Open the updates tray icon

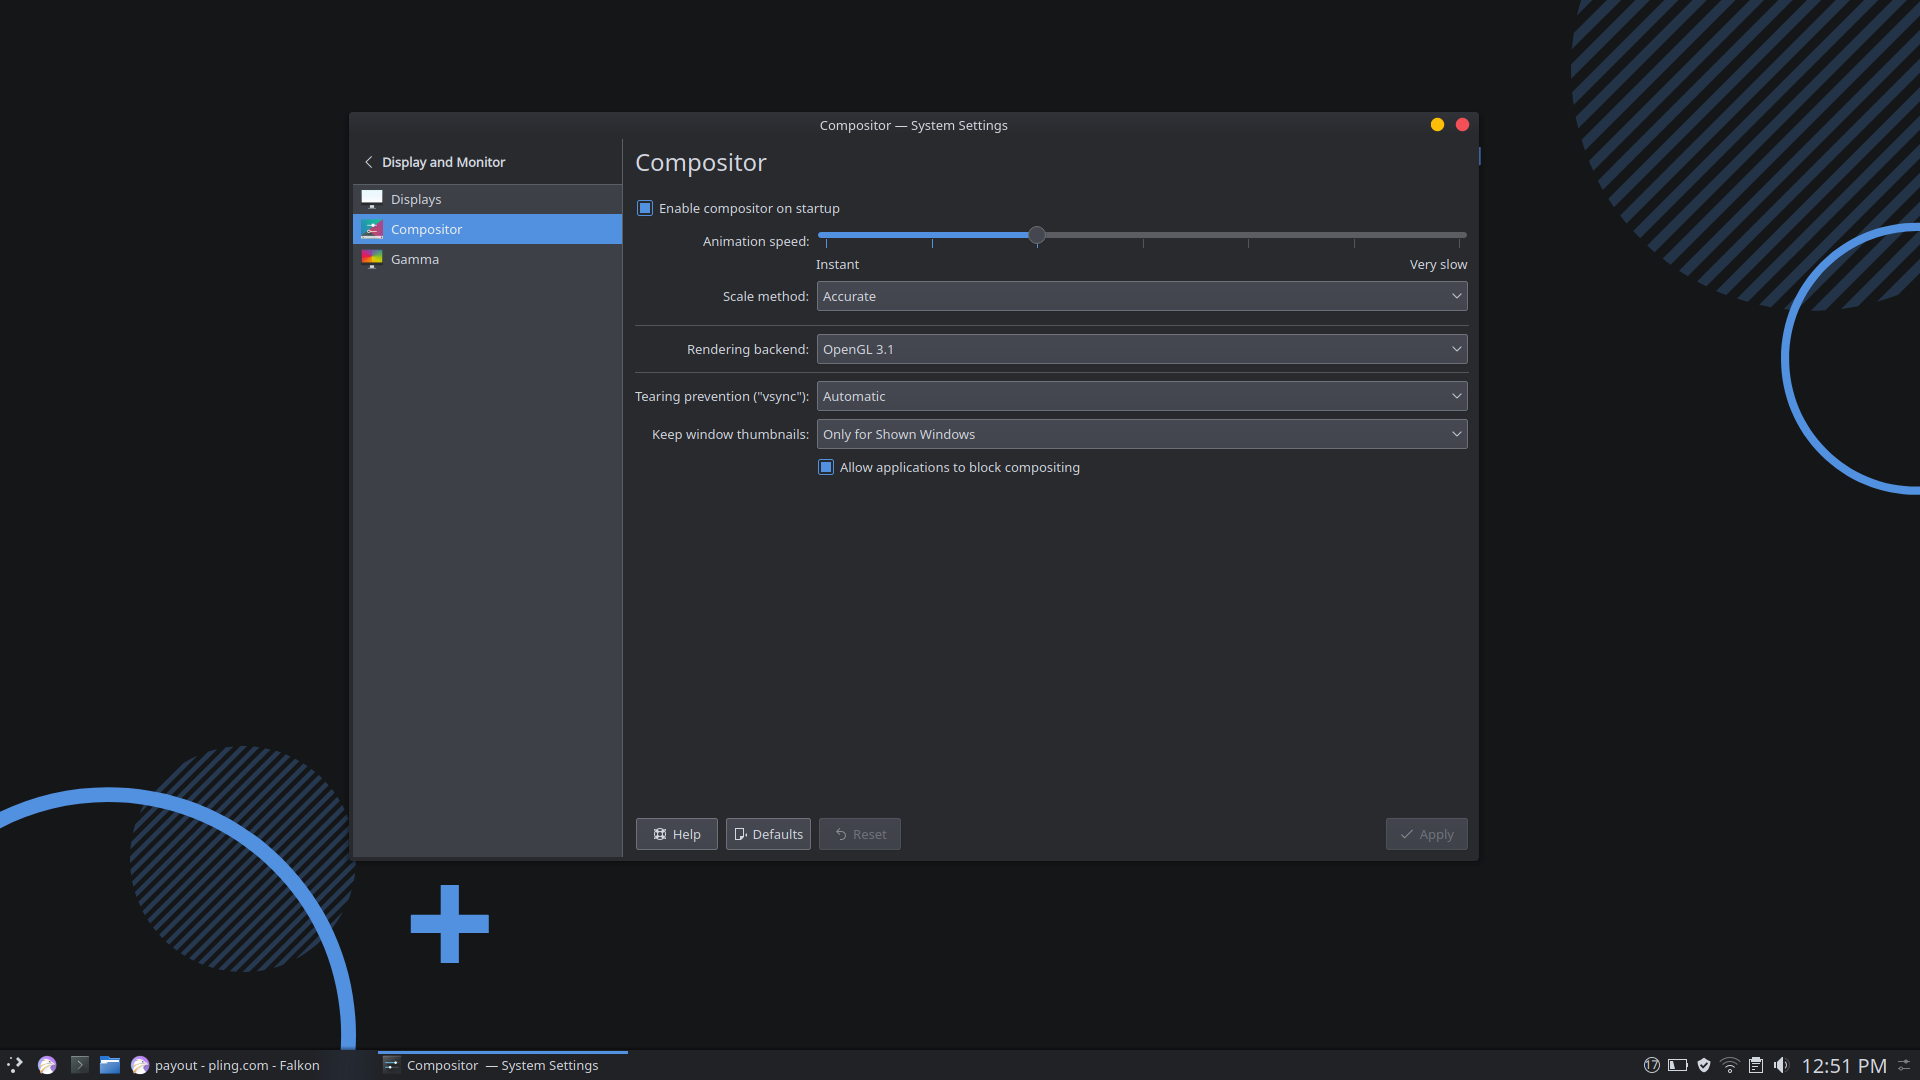[1652, 1065]
